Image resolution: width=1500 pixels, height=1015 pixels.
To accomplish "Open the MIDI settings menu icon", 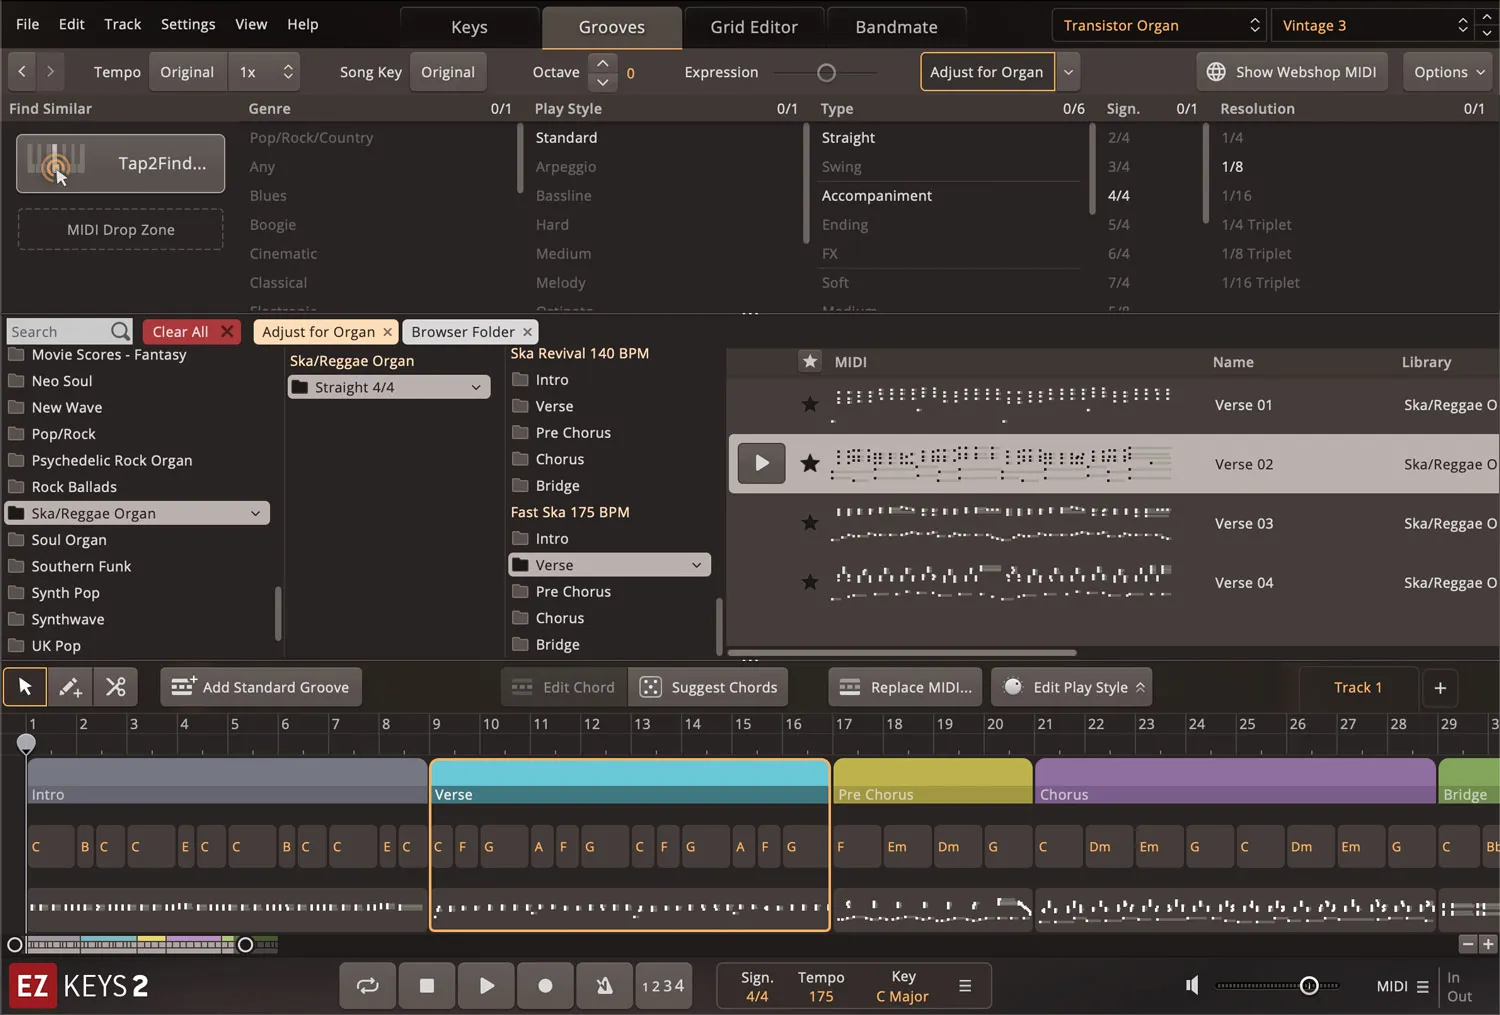I will pyautogui.click(x=1422, y=986).
